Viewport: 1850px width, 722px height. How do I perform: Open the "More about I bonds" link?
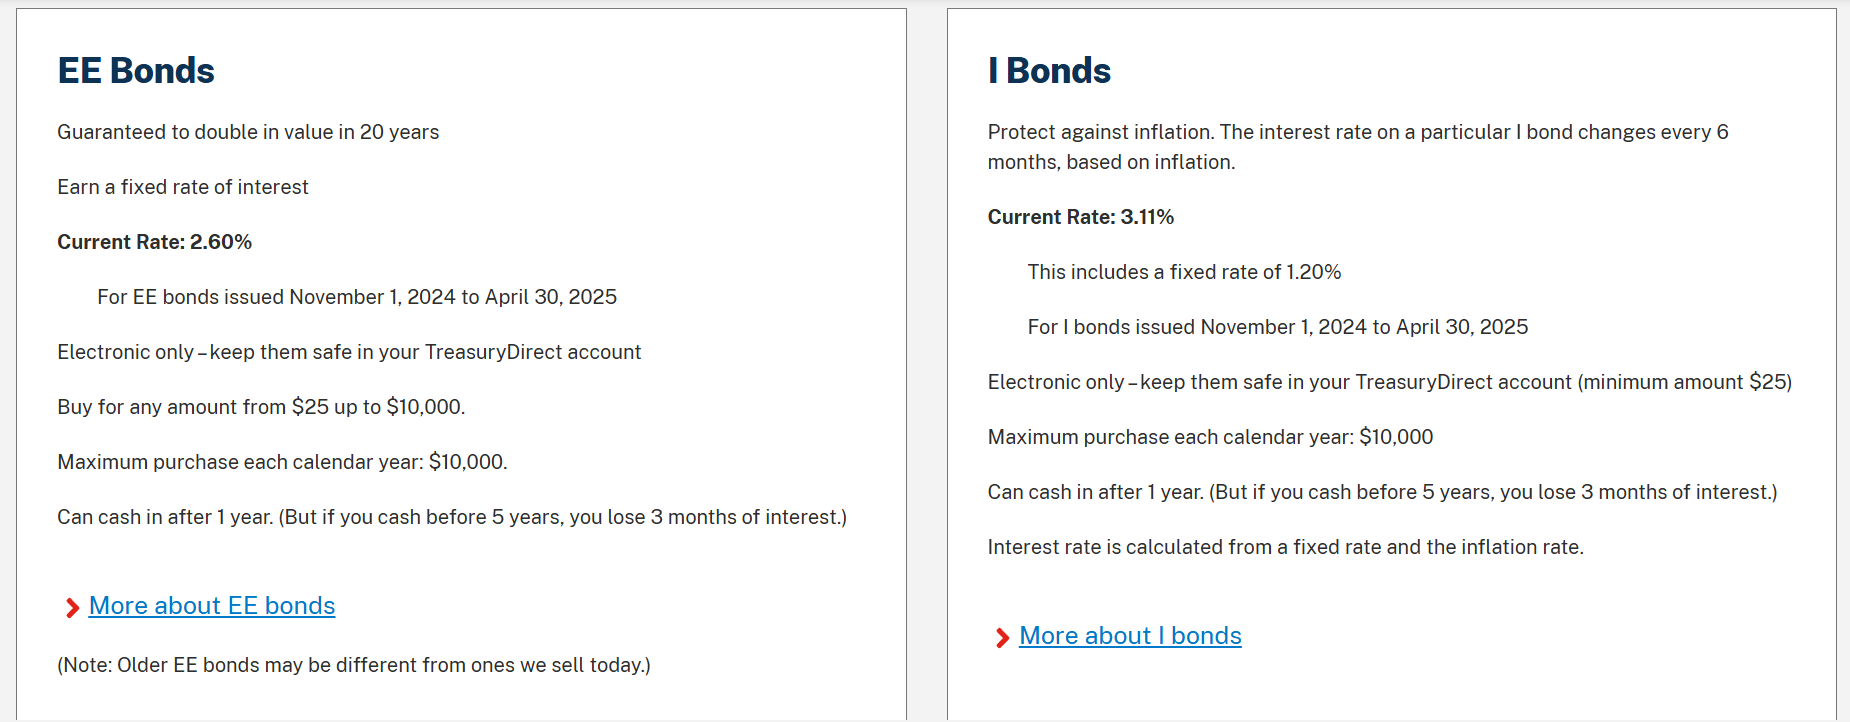1130,636
